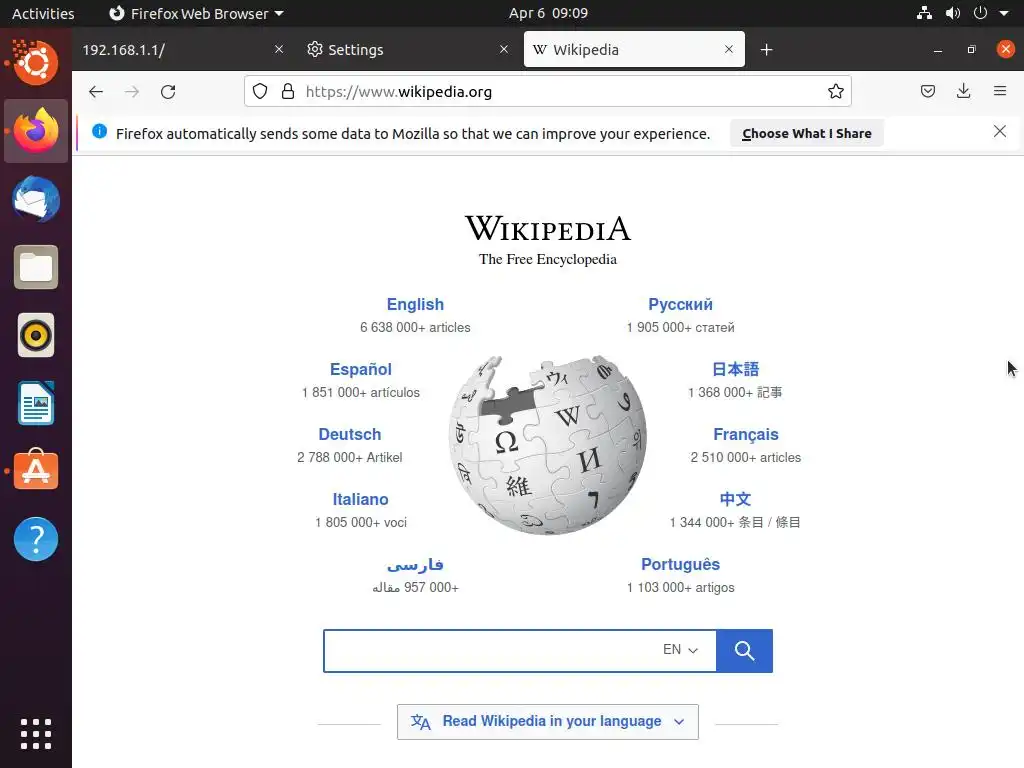Go back using the back arrow
Image resolution: width=1024 pixels, height=768 pixels.
[x=96, y=91]
